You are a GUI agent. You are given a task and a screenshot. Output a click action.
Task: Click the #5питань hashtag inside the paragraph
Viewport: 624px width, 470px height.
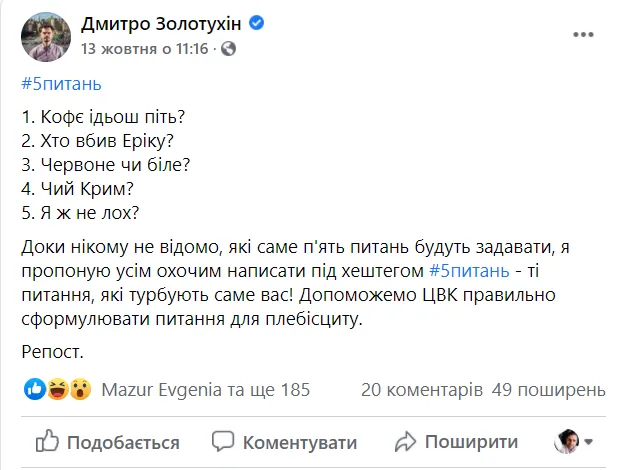[x=469, y=272]
